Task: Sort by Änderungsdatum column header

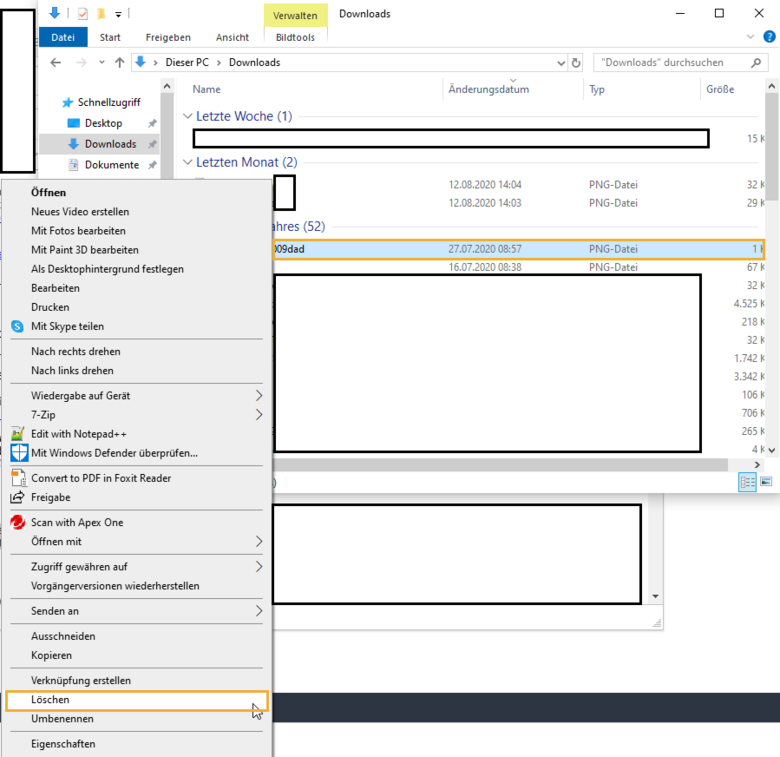Action: tap(488, 90)
